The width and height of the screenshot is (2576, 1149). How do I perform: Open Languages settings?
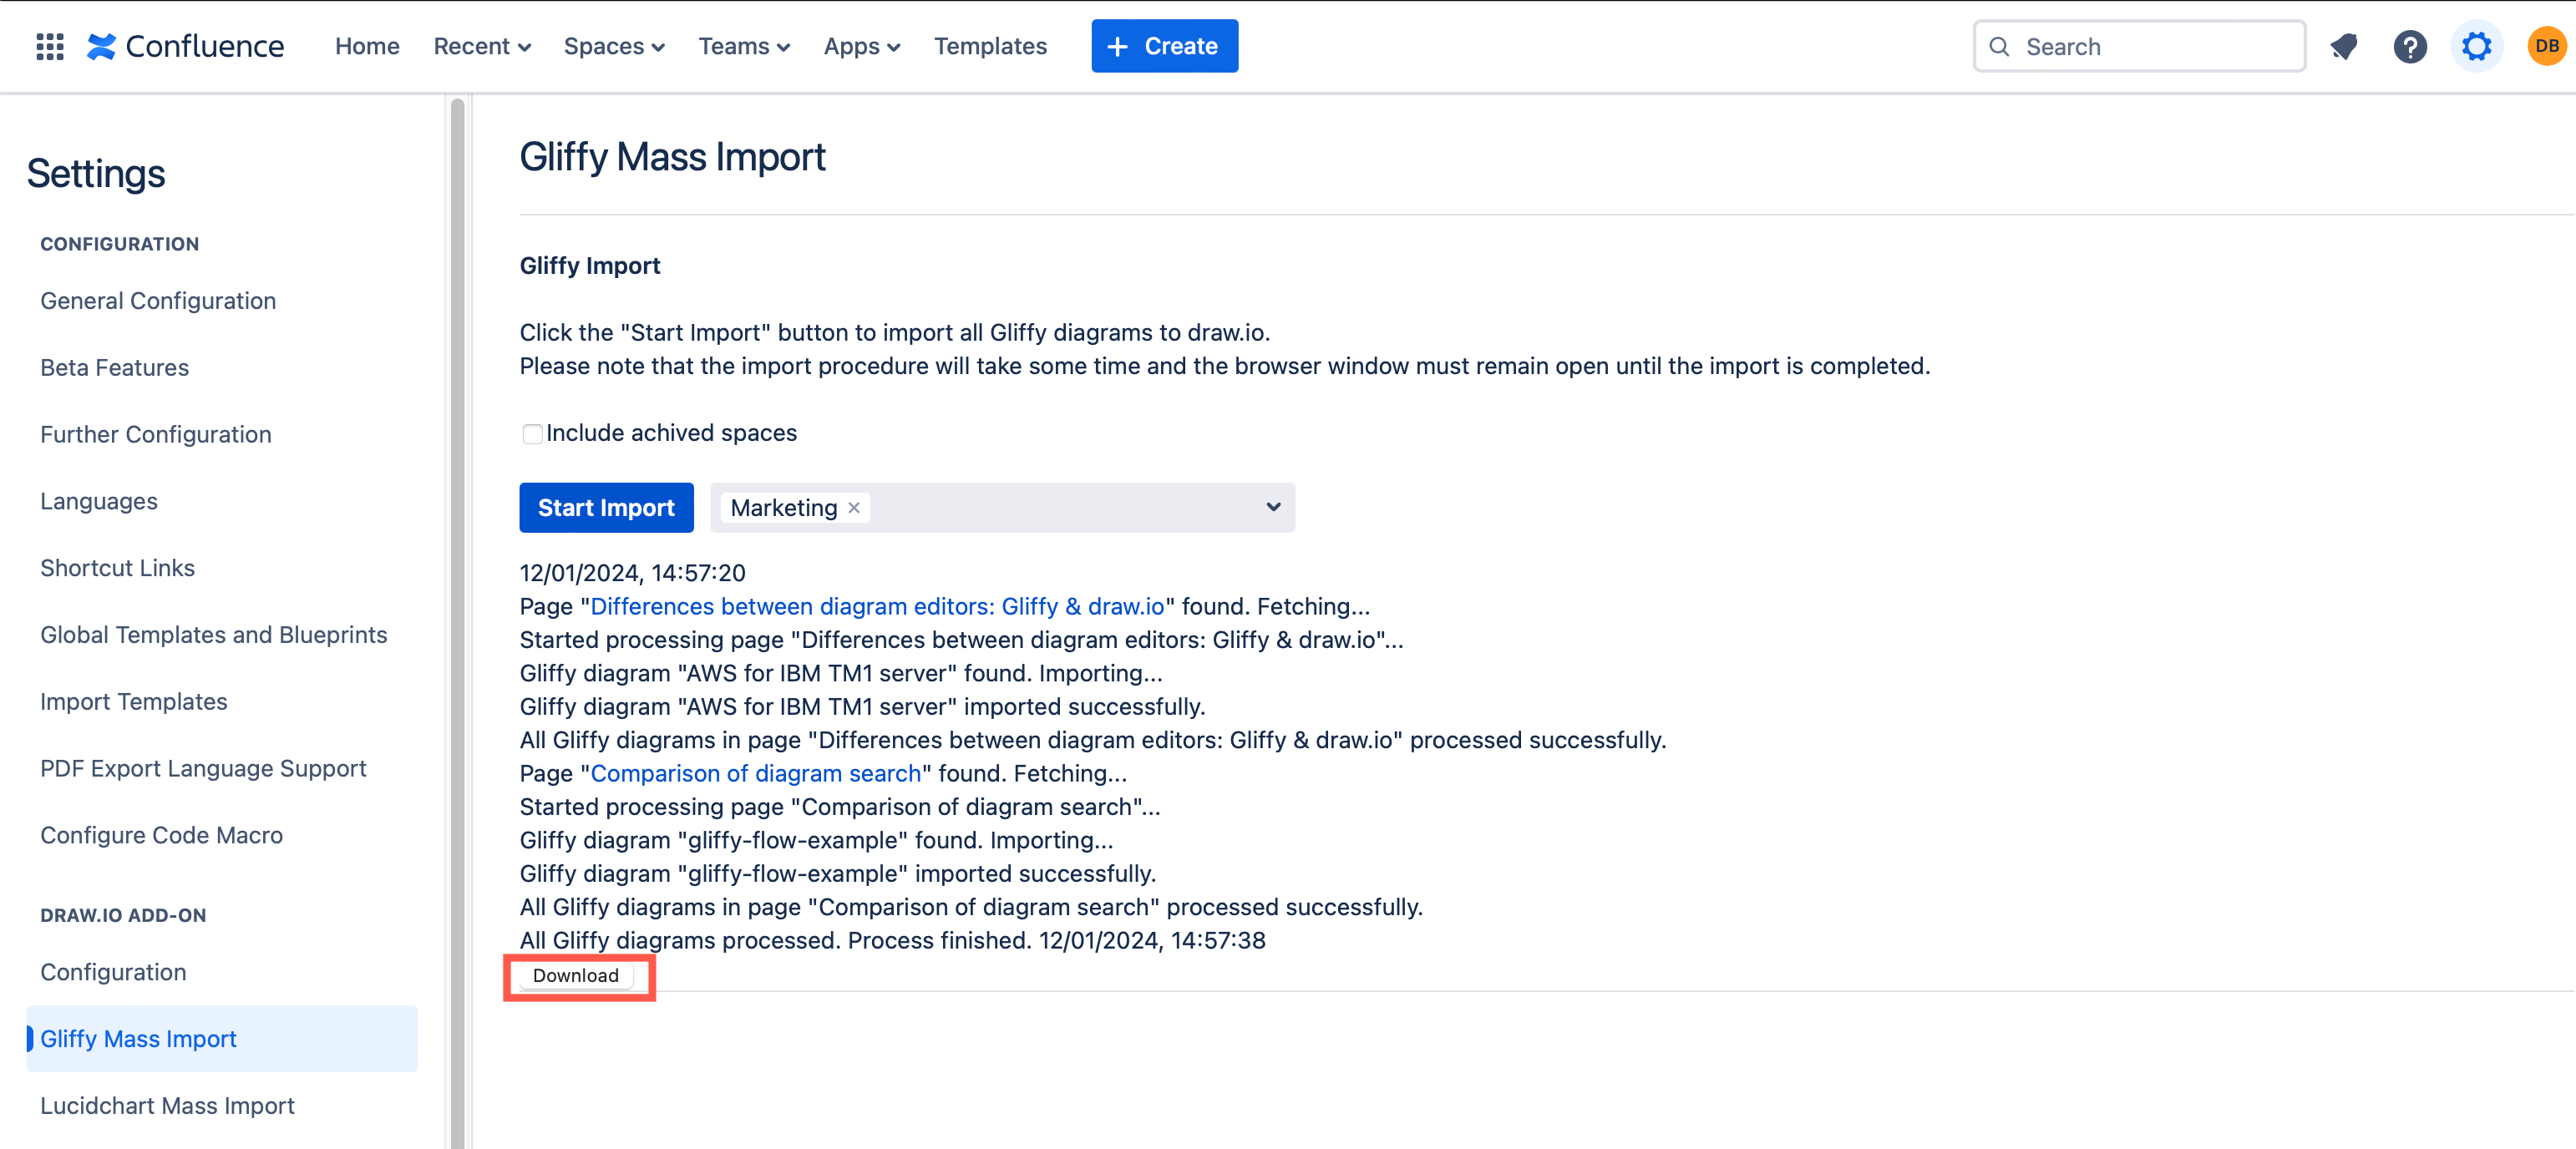click(98, 501)
